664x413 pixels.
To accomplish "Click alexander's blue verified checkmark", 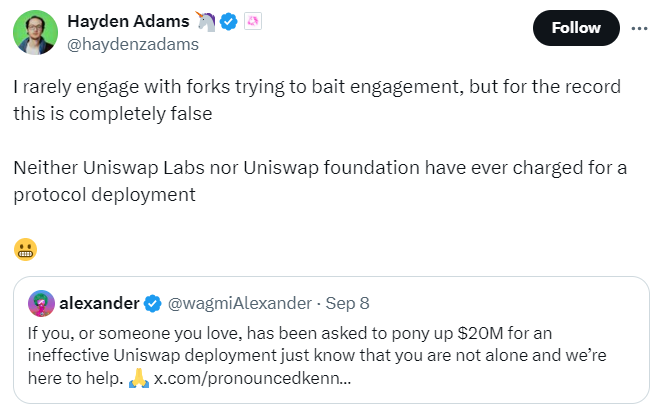I will (x=153, y=301).
